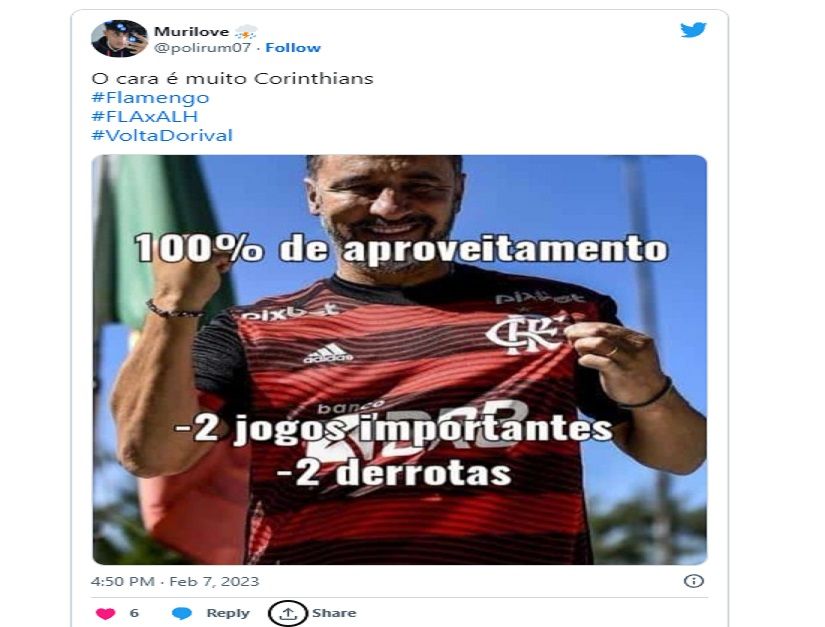The height and width of the screenshot is (627, 825).
Task: Follow the @polirum07 account
Action: pos(293,48)
